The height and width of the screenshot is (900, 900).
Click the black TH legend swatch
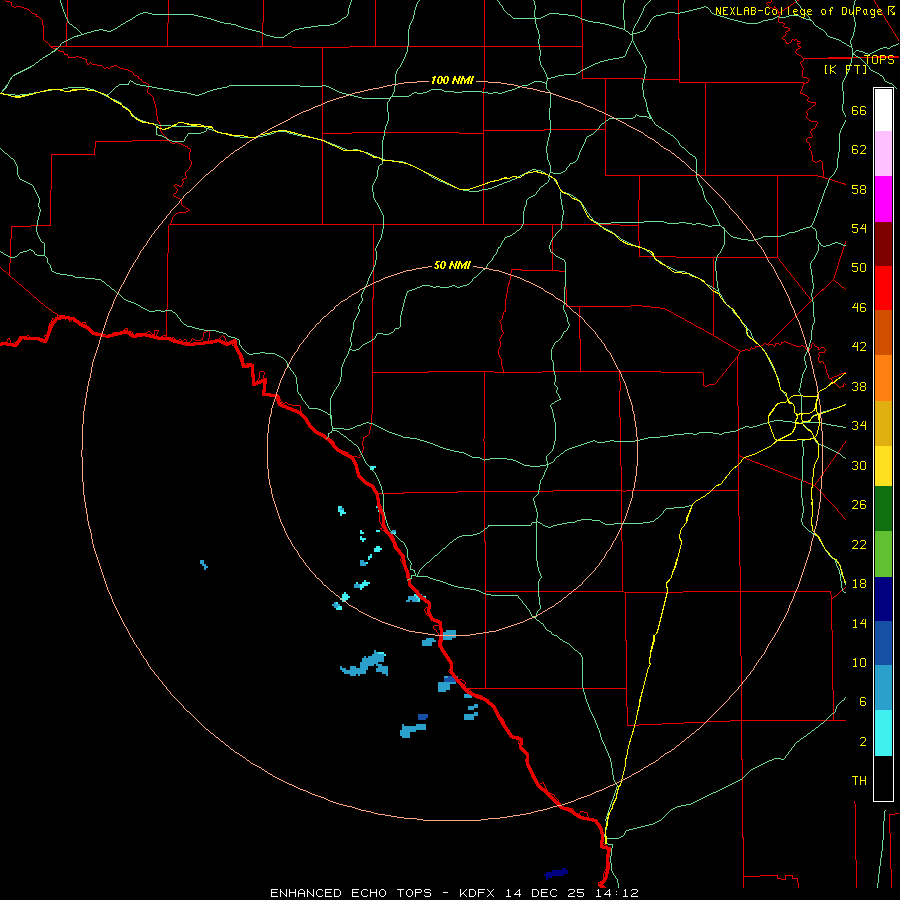coord(883,778)
